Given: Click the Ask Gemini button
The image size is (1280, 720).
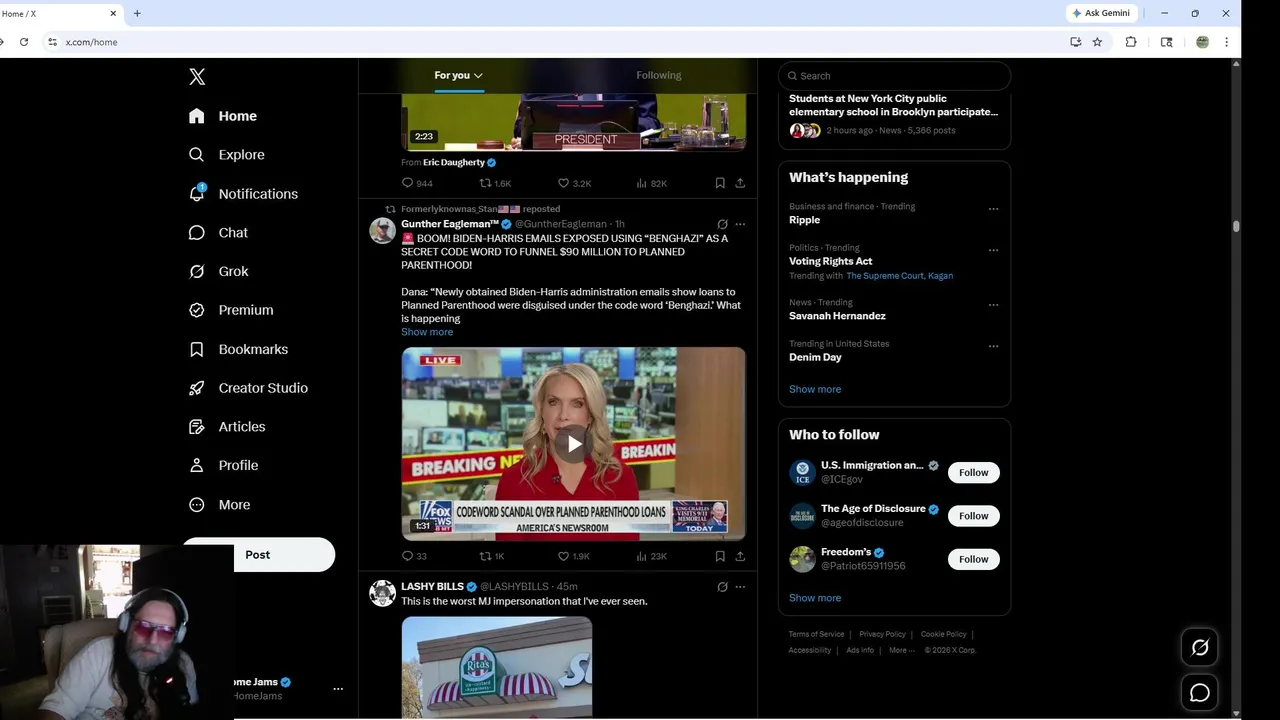Looking at the screenshot, I should pyautogui.click(x=1101, y=13).
